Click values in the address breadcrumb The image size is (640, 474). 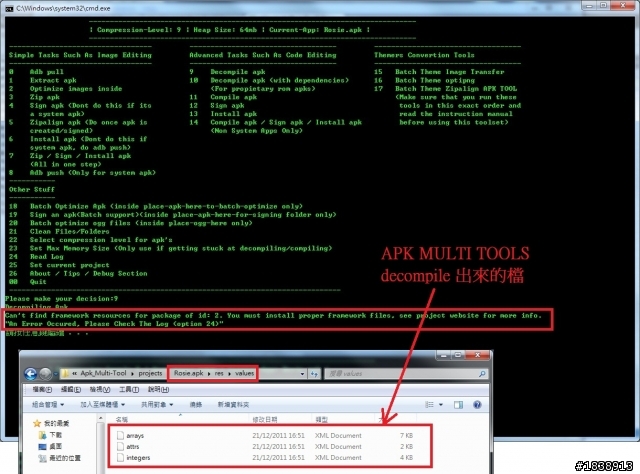click(x=244, y=374)
